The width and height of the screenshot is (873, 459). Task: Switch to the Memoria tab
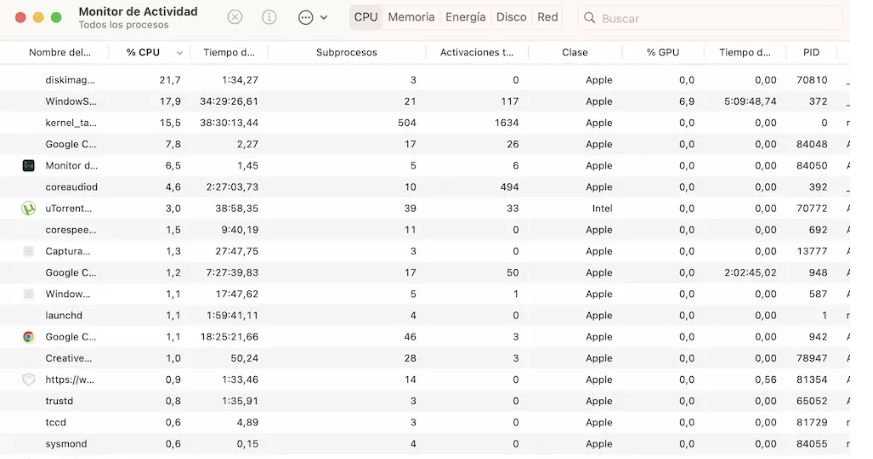coord(411,17)
